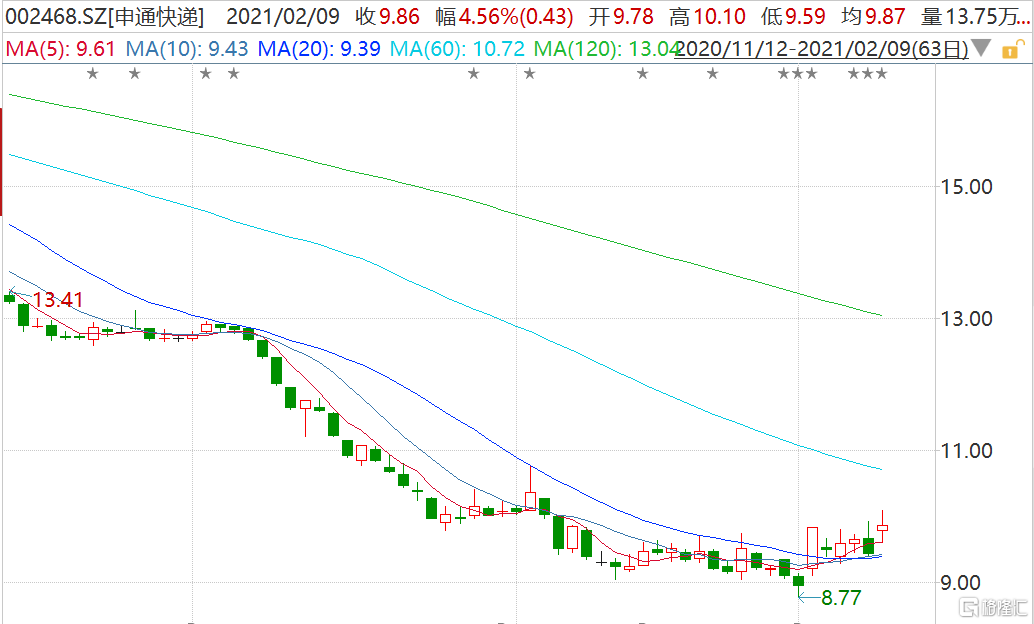Screen dimensions: 1034x624
Task: Click the MA(120): 13.04 indicator label
Action: point(607,49)
